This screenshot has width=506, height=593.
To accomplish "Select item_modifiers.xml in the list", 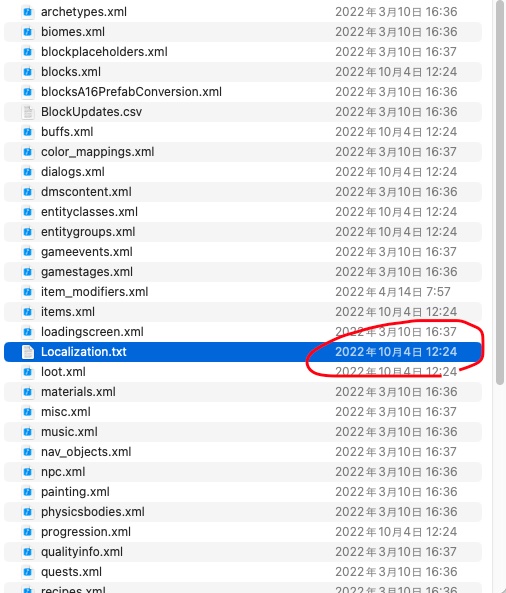I will coord(243,292).
